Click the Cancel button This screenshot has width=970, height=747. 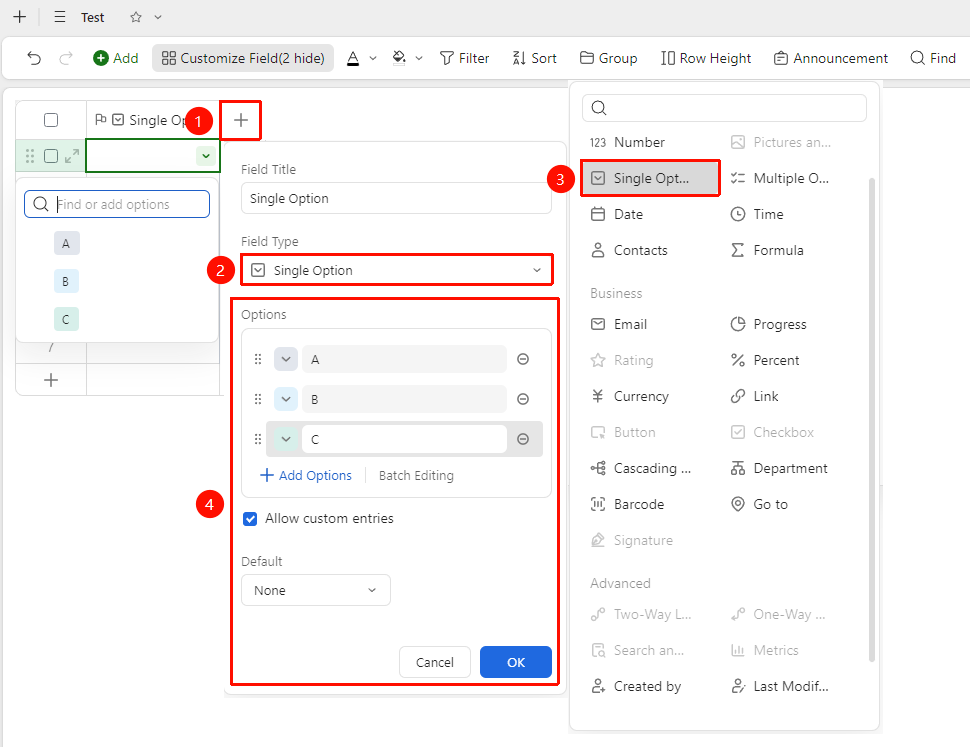click(435, 662)
